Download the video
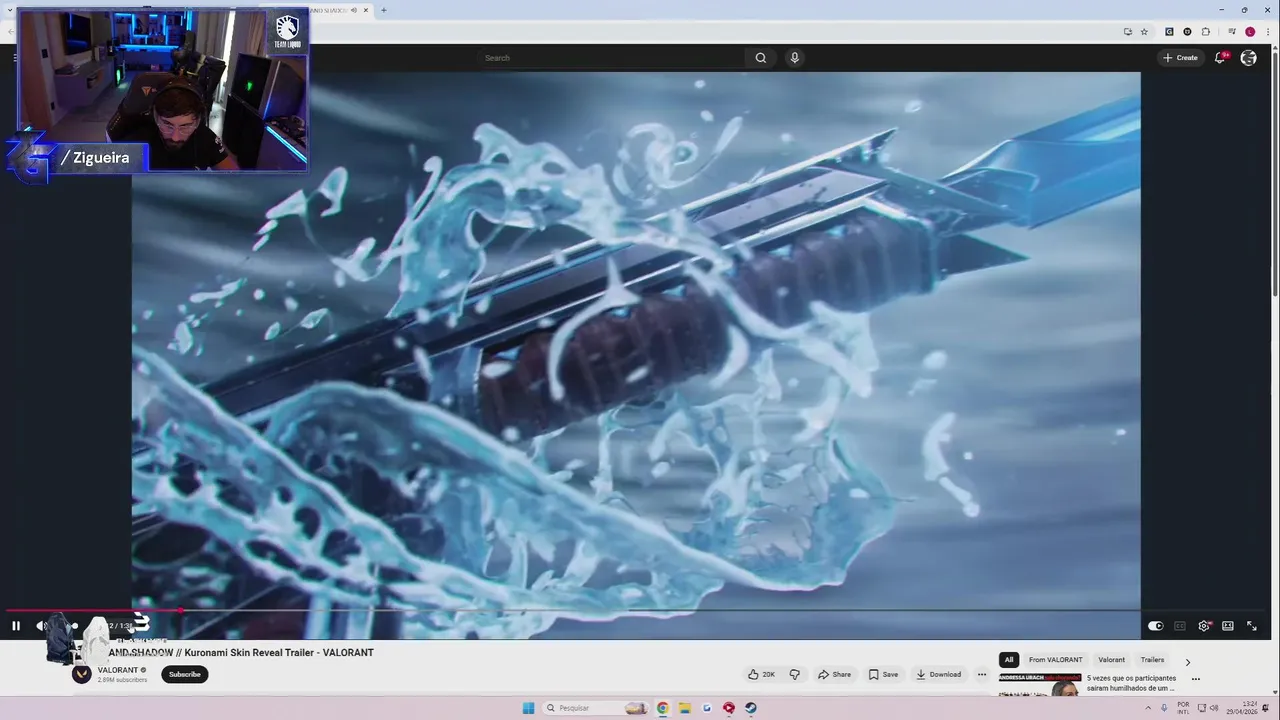Image resolution: width=1280 pixels, height=720 pixels. pos(939,674)
